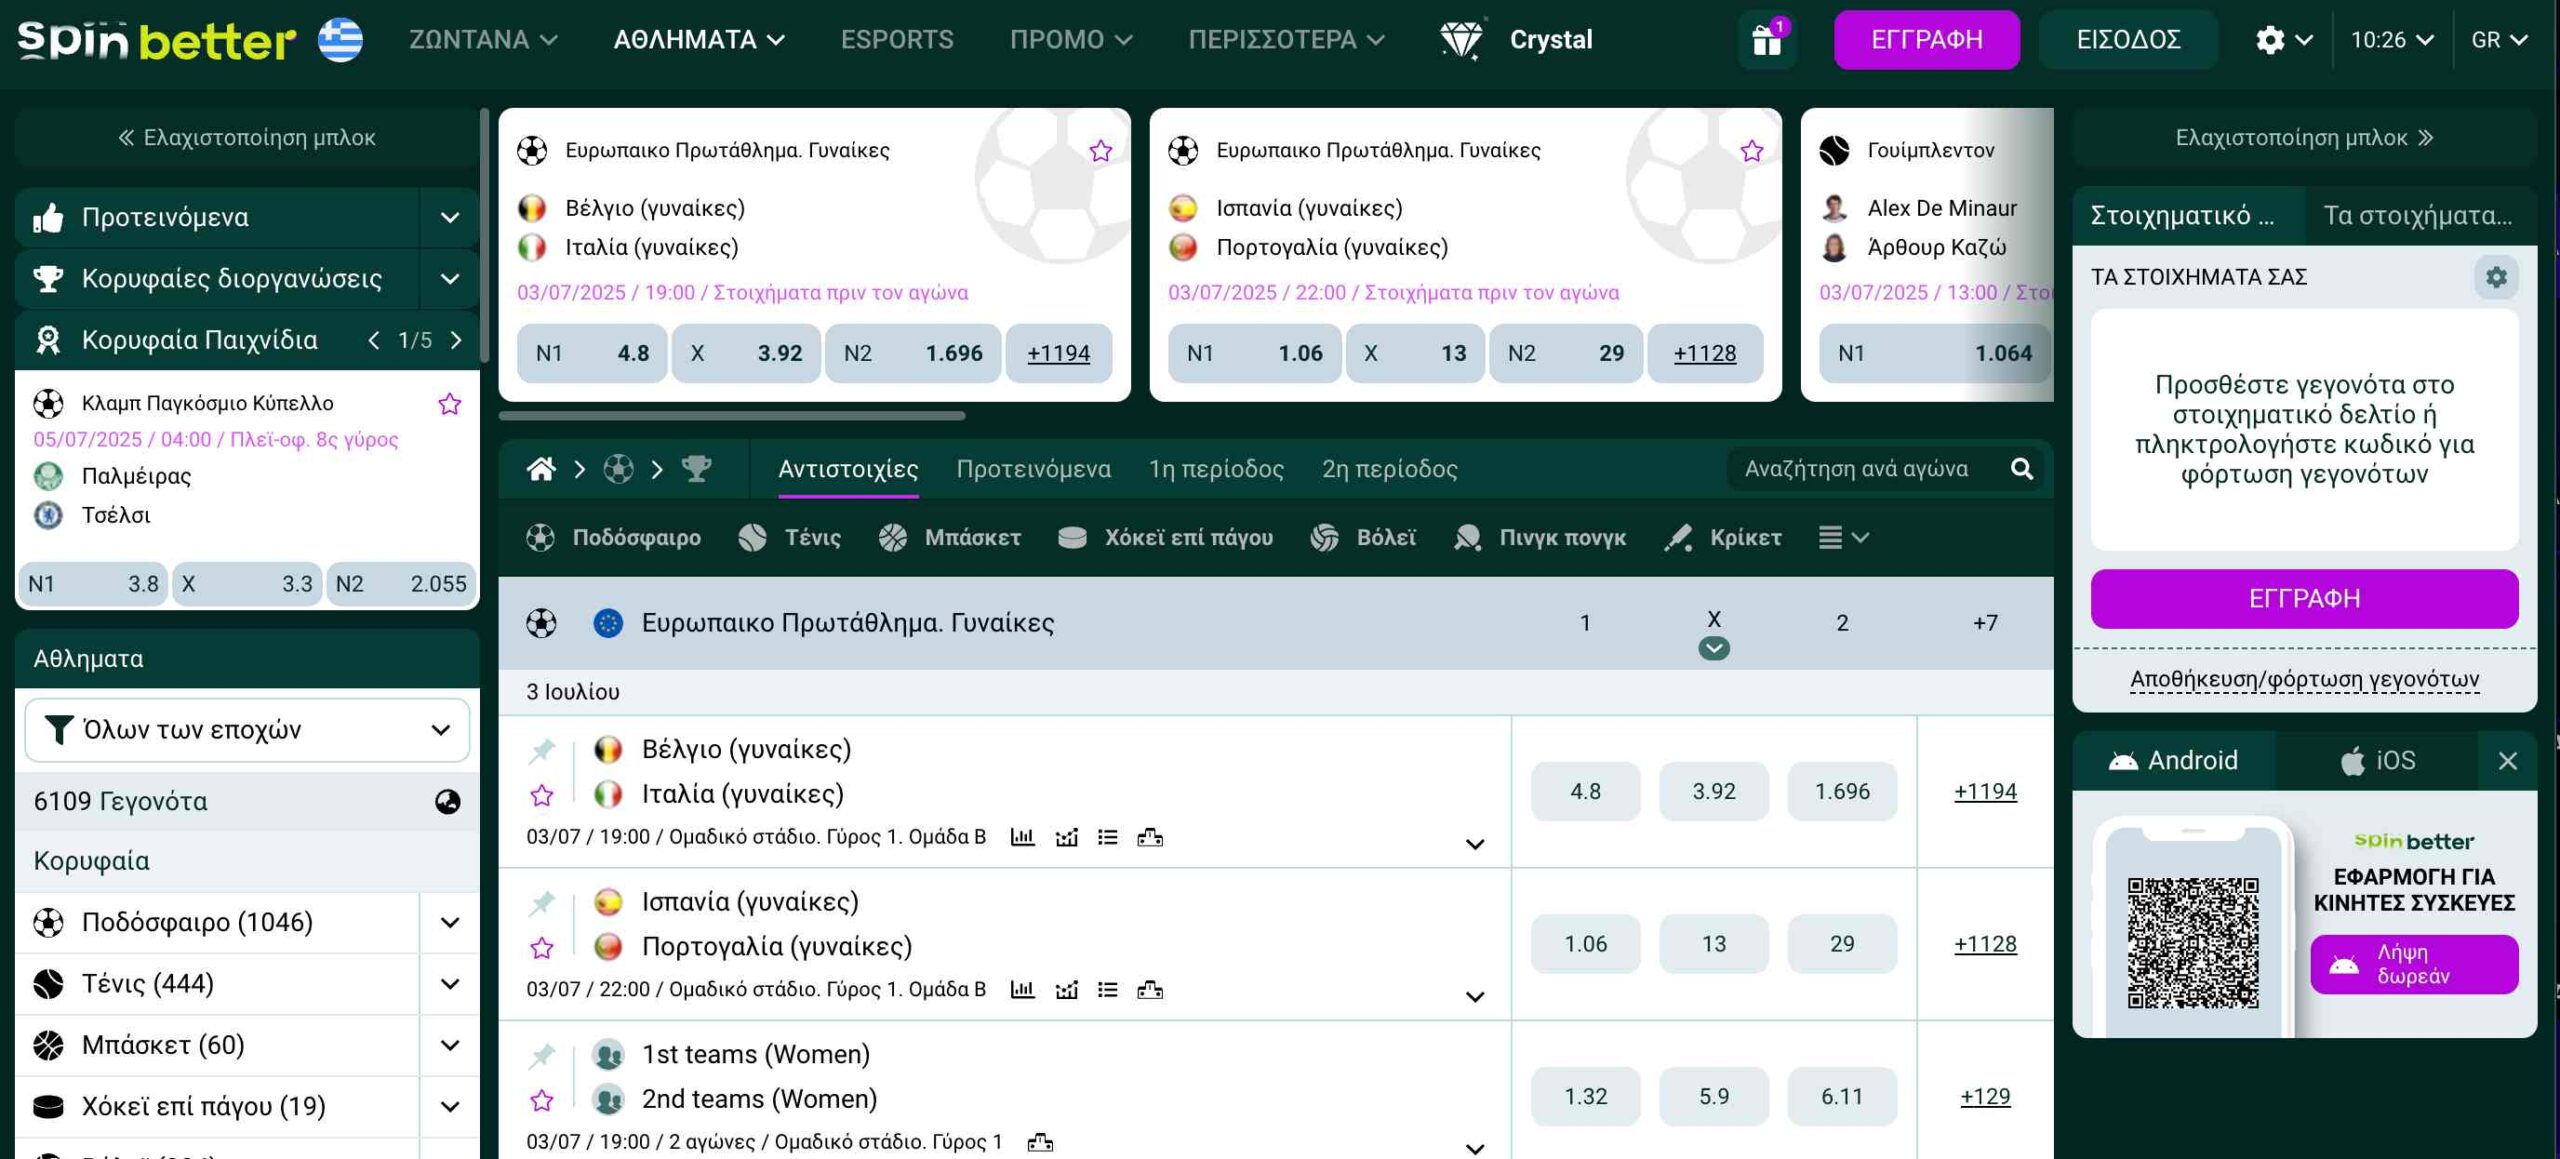Open the settings gear in header
The image size is (2560, 1159).
tap(2270, 40)
